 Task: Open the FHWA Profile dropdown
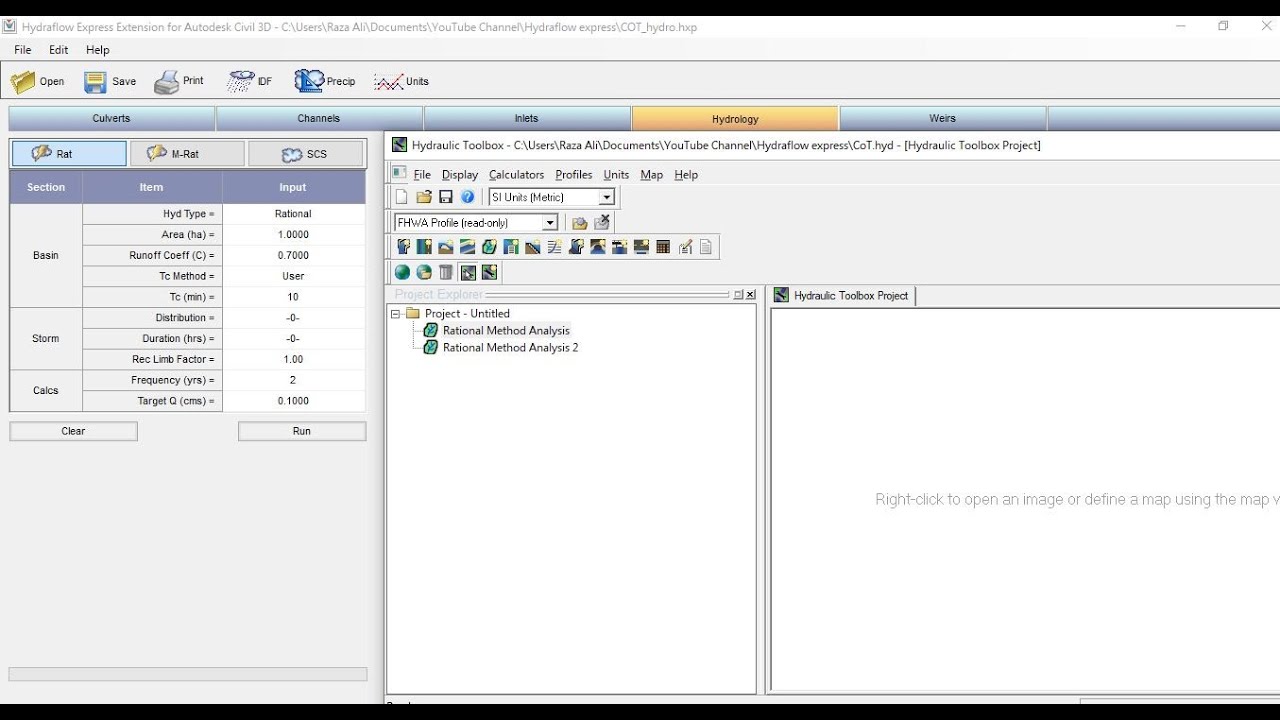(x=550, y=223)
